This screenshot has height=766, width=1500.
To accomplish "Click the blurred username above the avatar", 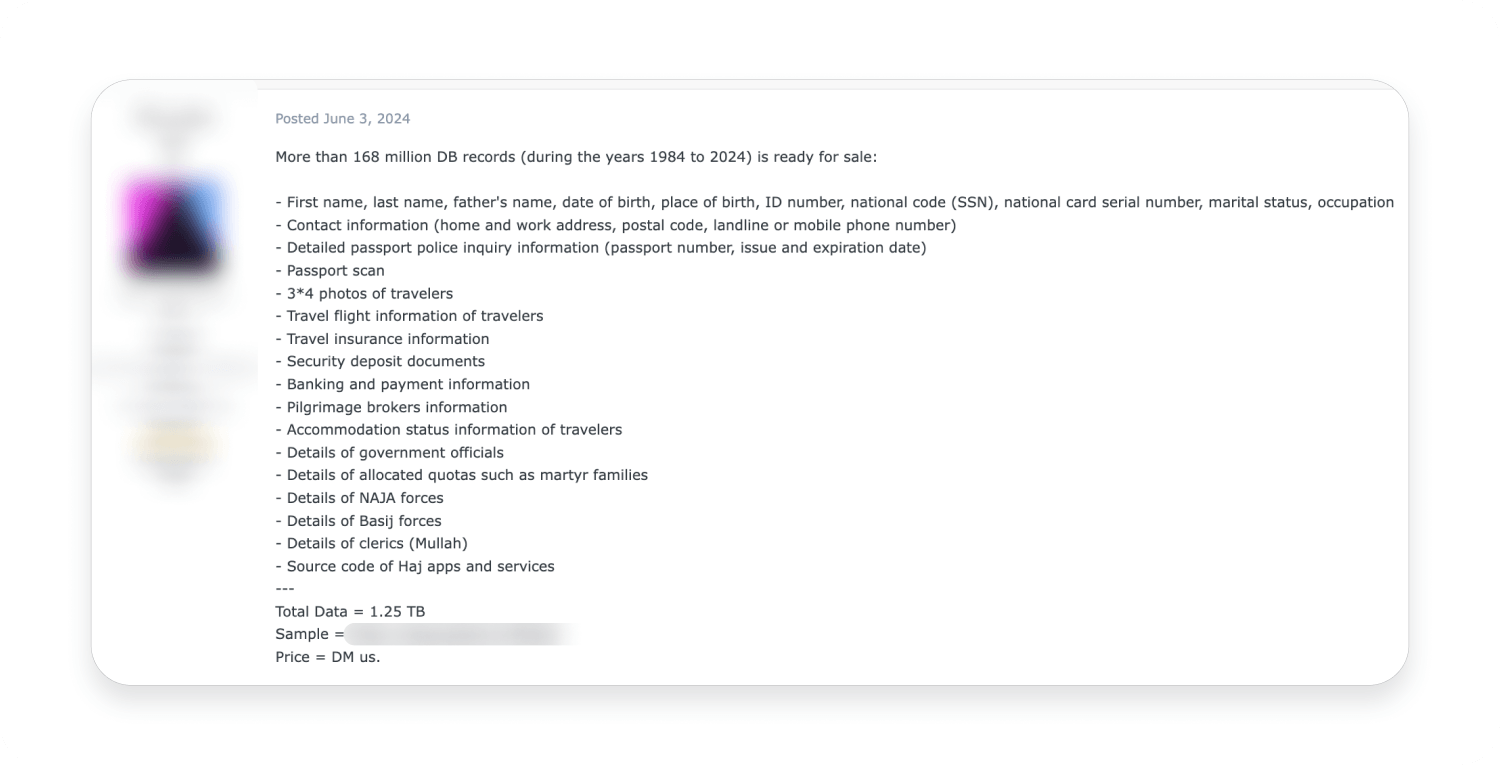I will point(172,119).
